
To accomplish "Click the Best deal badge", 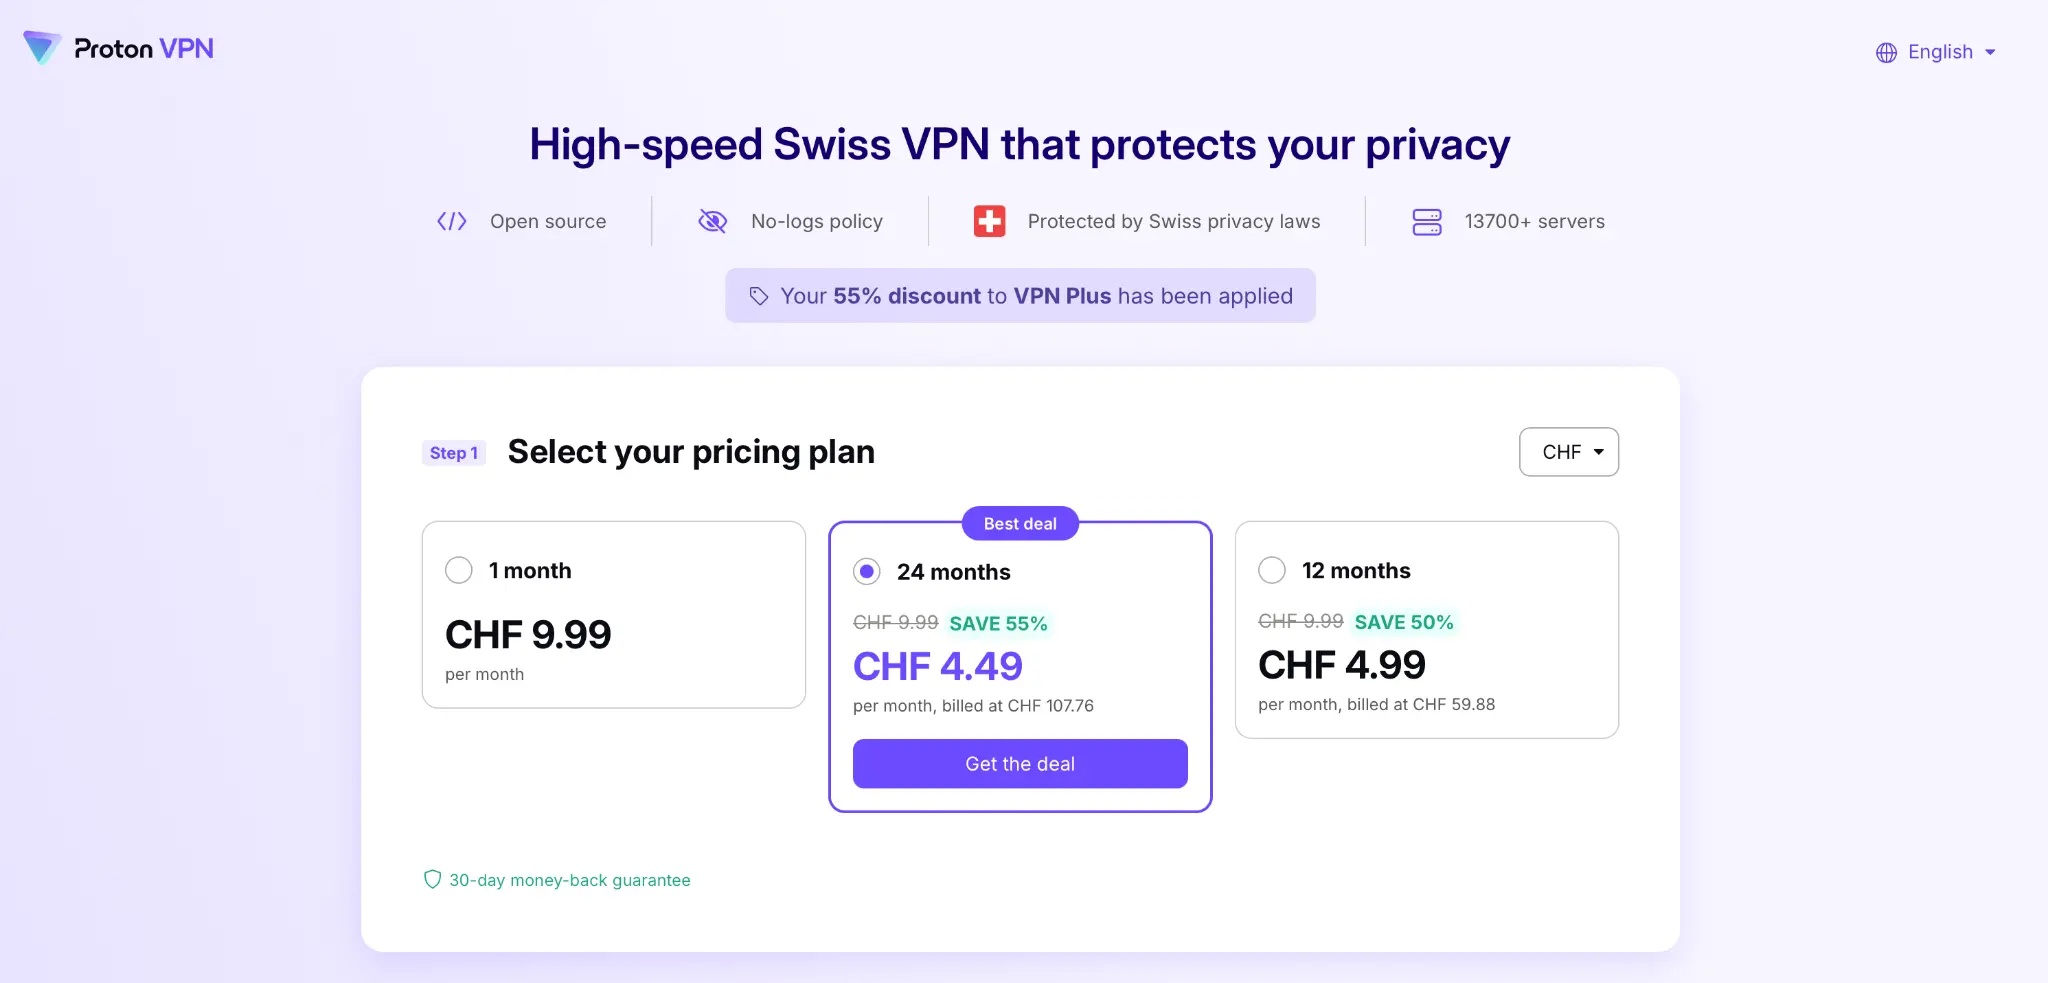I will pos(1020,523).
